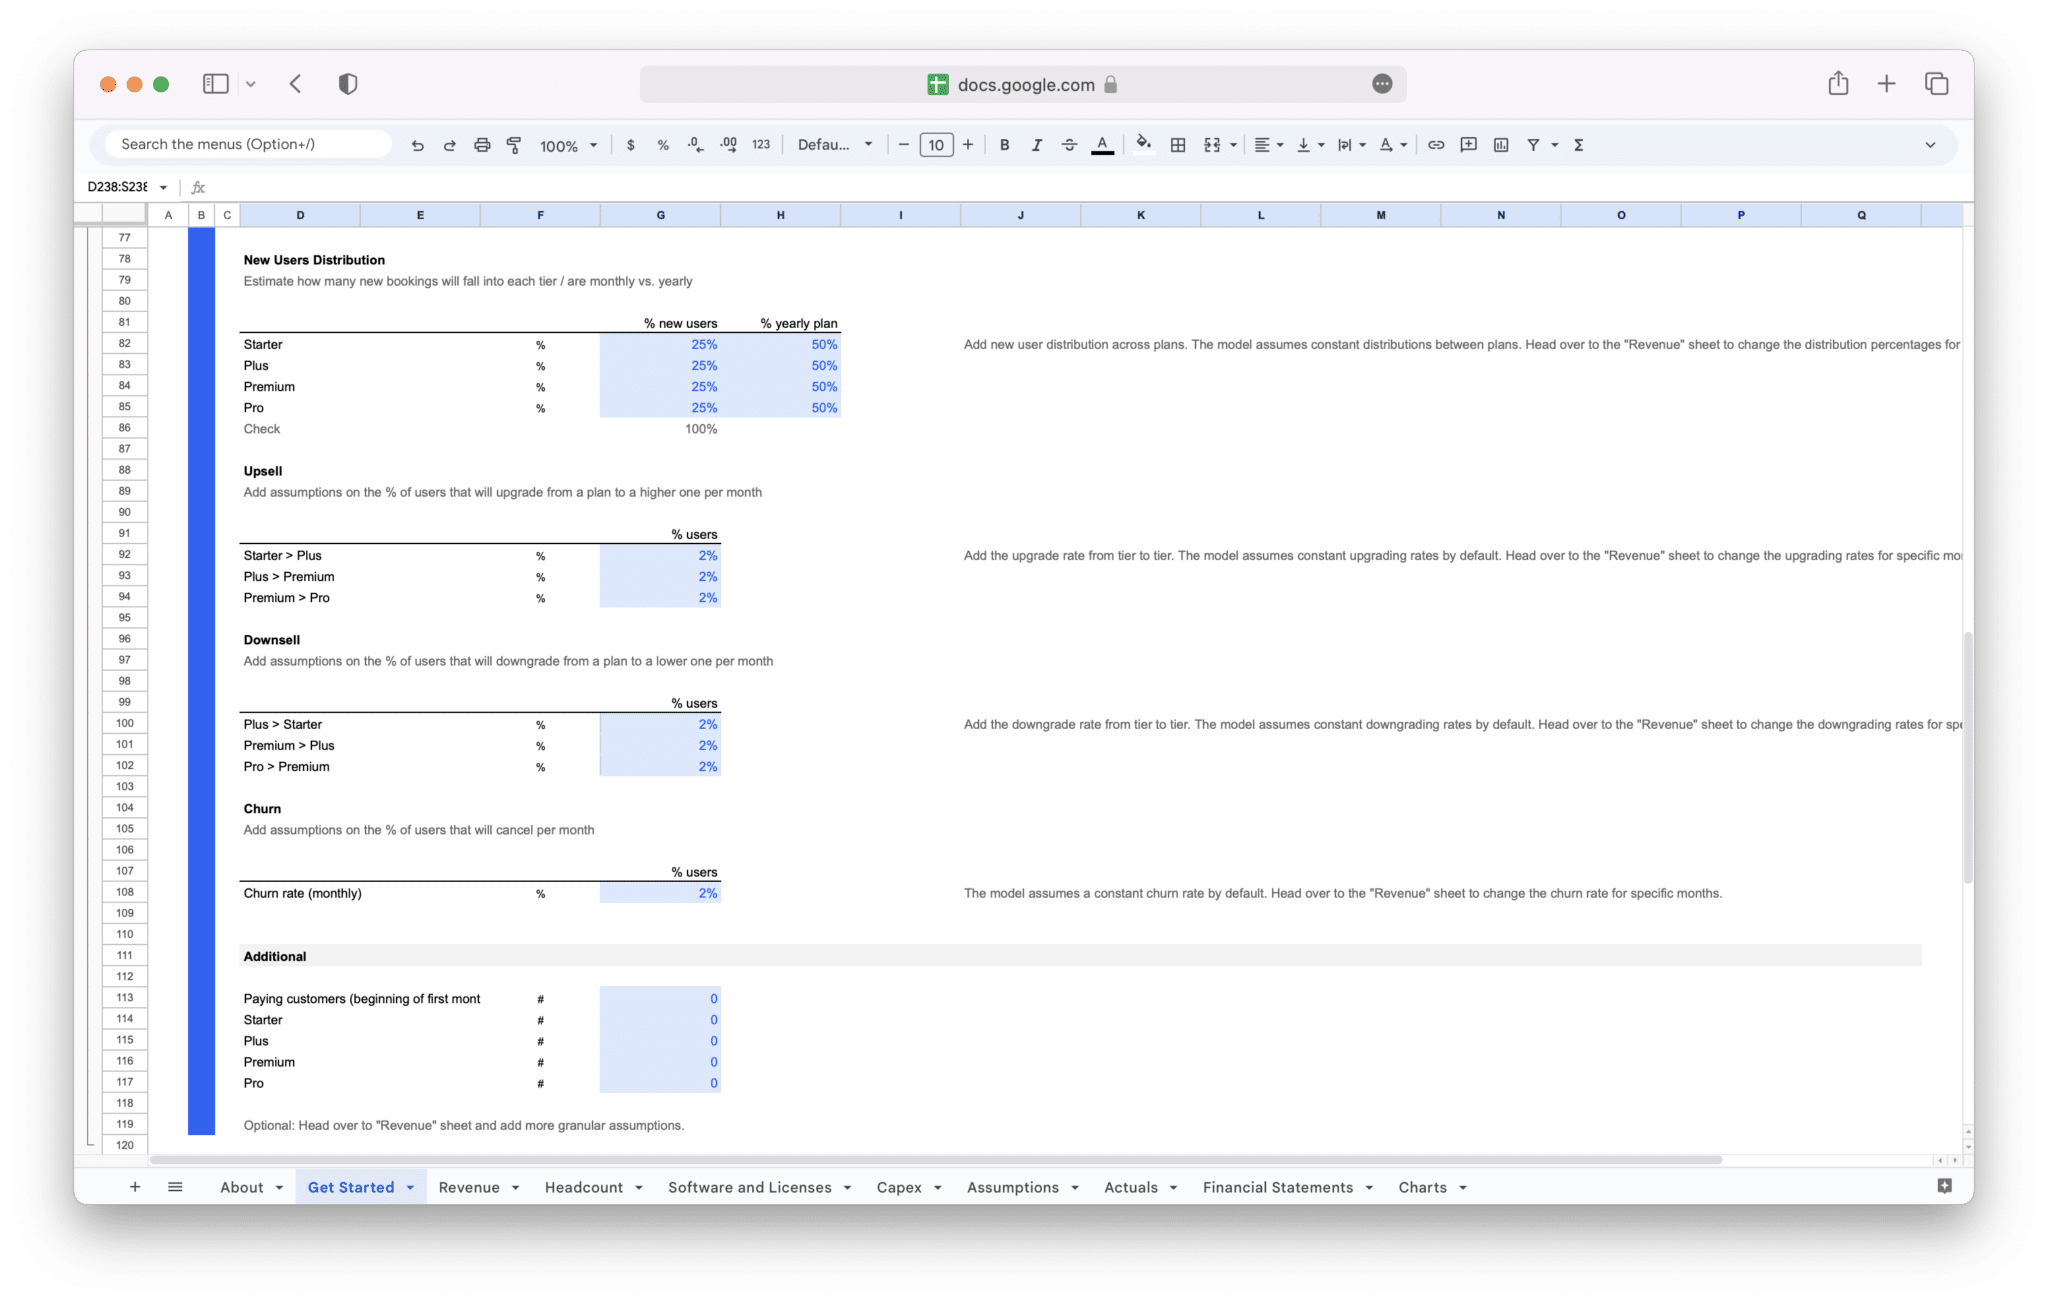
Task: Expand the text wrapping options
Action: [x=1362, y=144]
